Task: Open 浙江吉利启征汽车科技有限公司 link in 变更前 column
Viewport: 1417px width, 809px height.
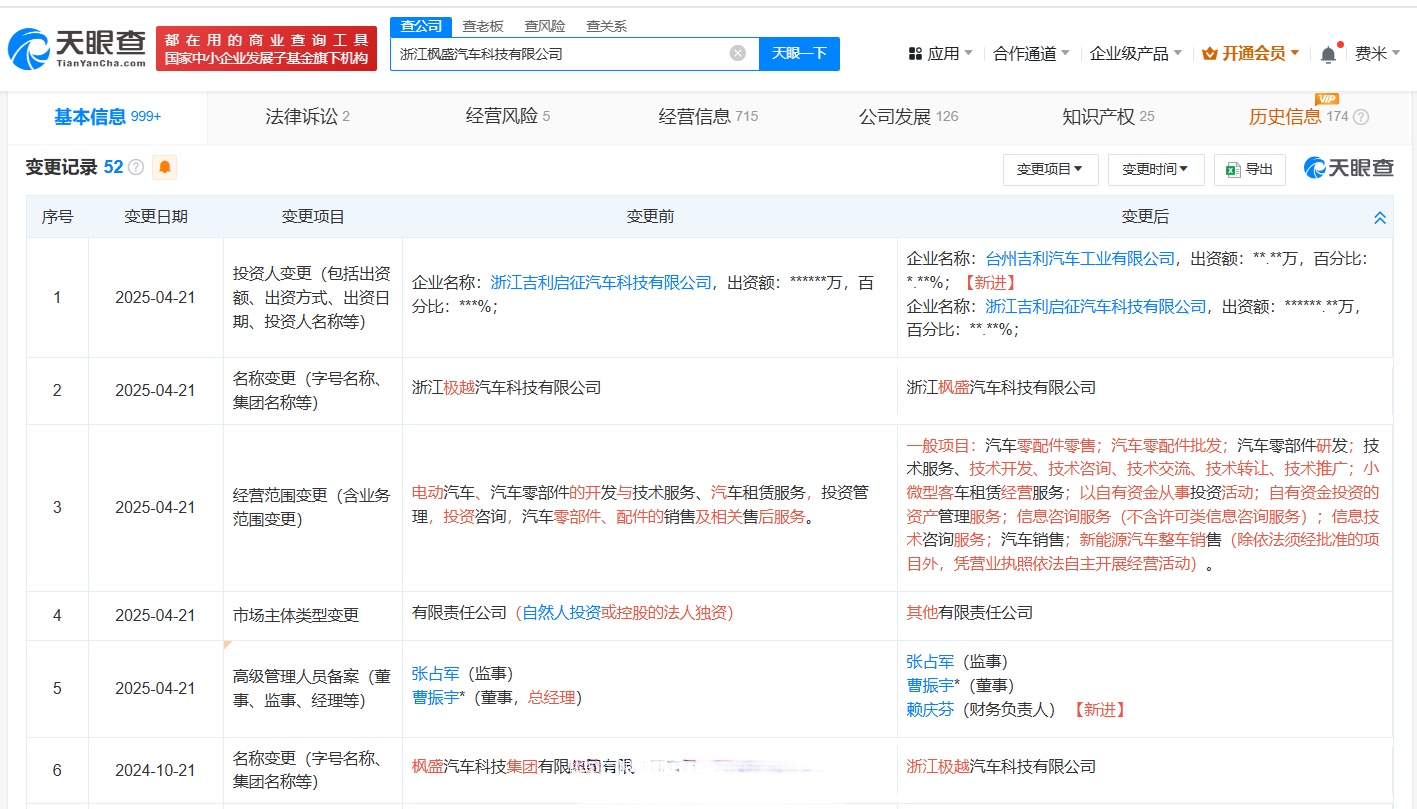Action: tap(601, 283)
